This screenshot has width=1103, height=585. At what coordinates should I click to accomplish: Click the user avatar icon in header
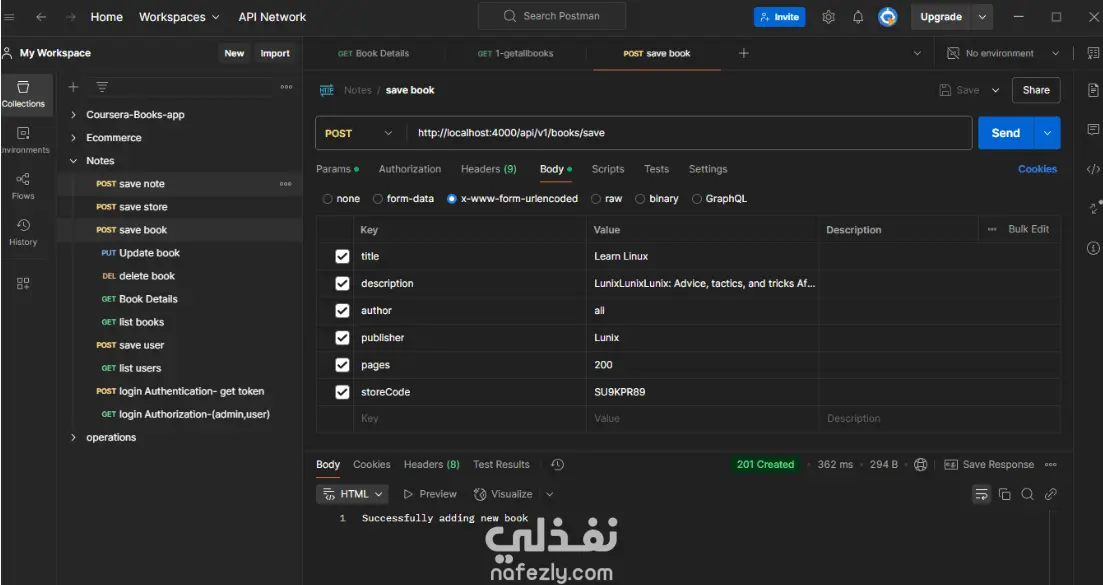(888, 17)
